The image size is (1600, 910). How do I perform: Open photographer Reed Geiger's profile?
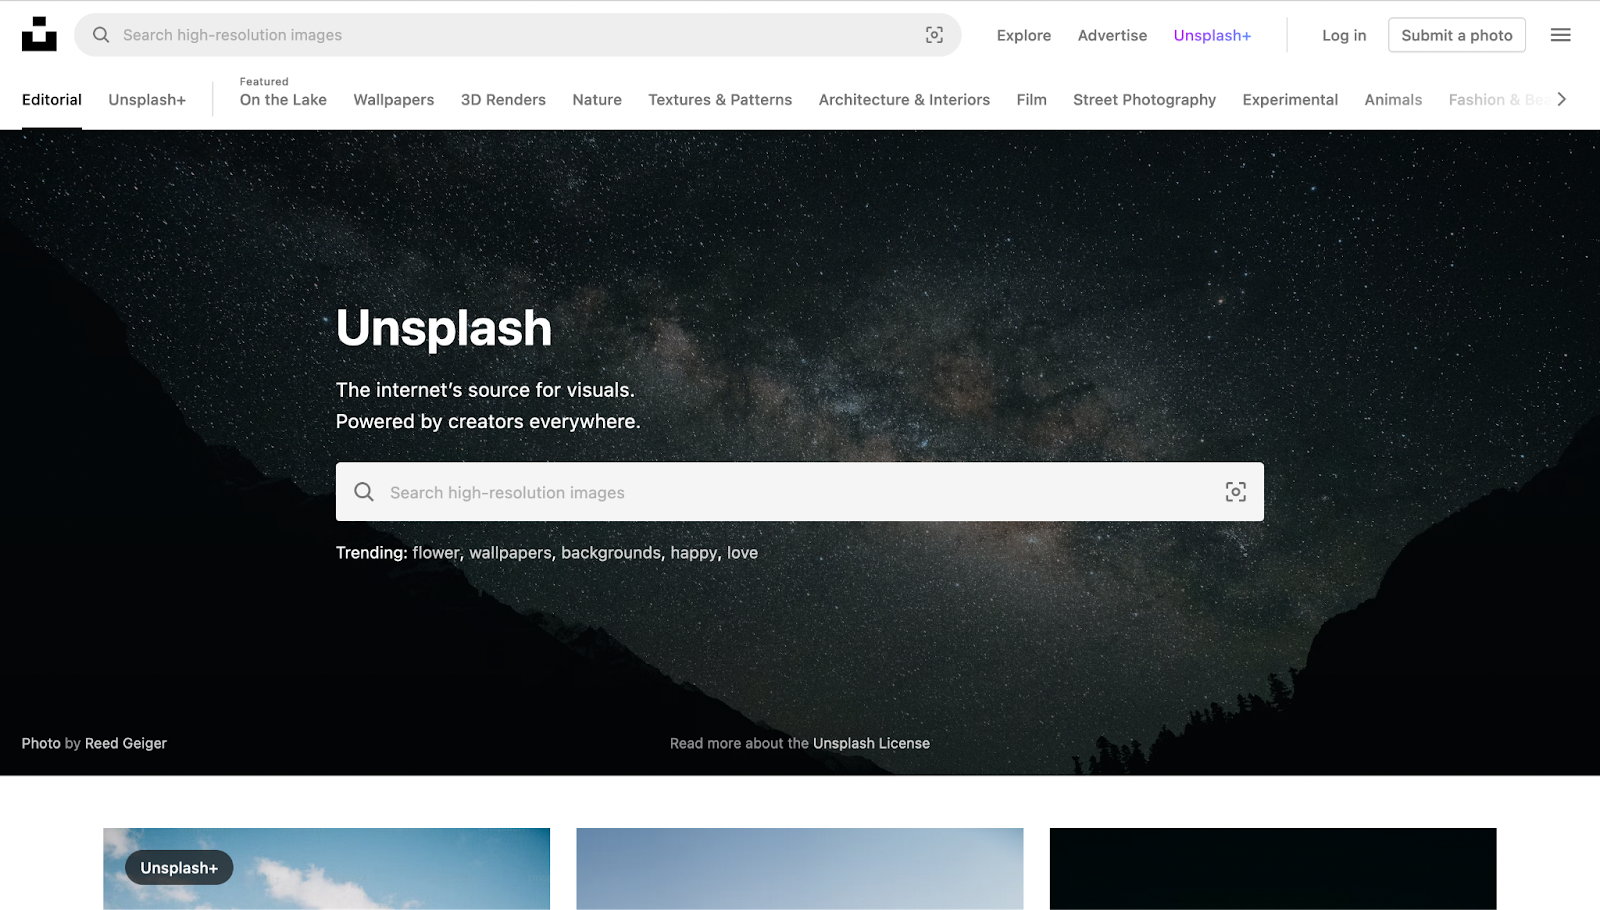click(x=126, y=743)
